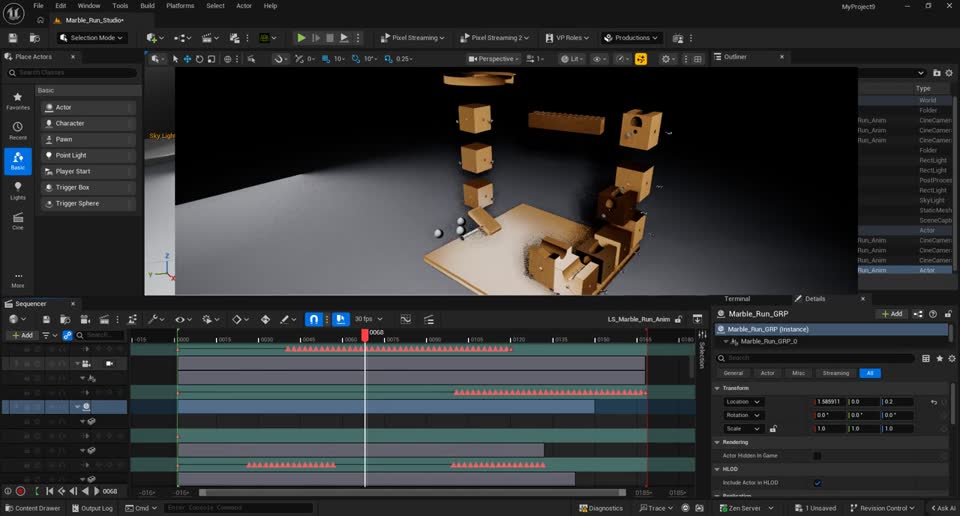Open Revision Control dropdown
This screenshot has height=516, width=960.
[882, 508]
